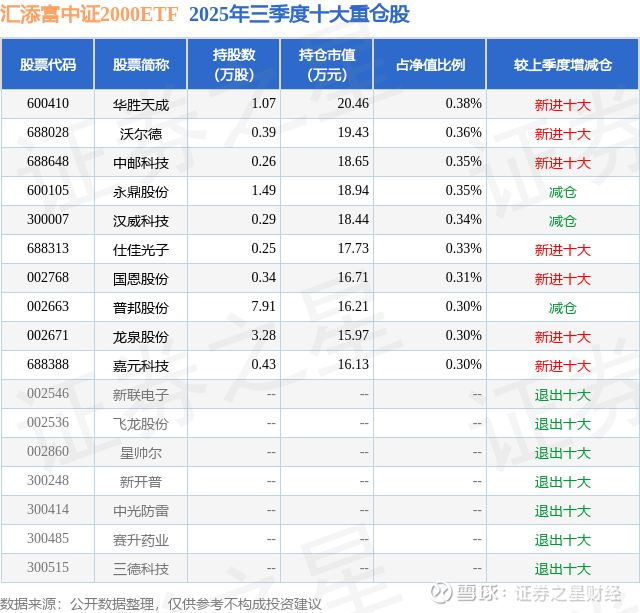640x613 pixels.
Task: Click stock name 赛升药业
Action: [x=141, y=540]
